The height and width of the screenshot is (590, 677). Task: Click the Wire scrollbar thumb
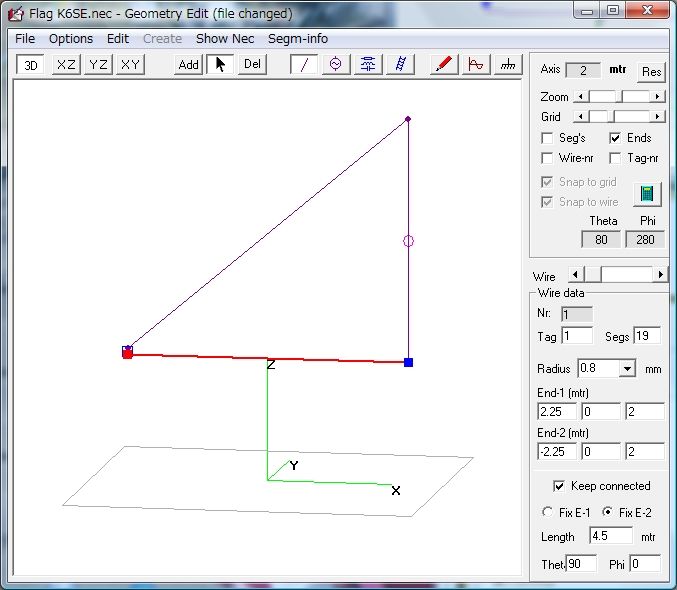tap(592, 275)
